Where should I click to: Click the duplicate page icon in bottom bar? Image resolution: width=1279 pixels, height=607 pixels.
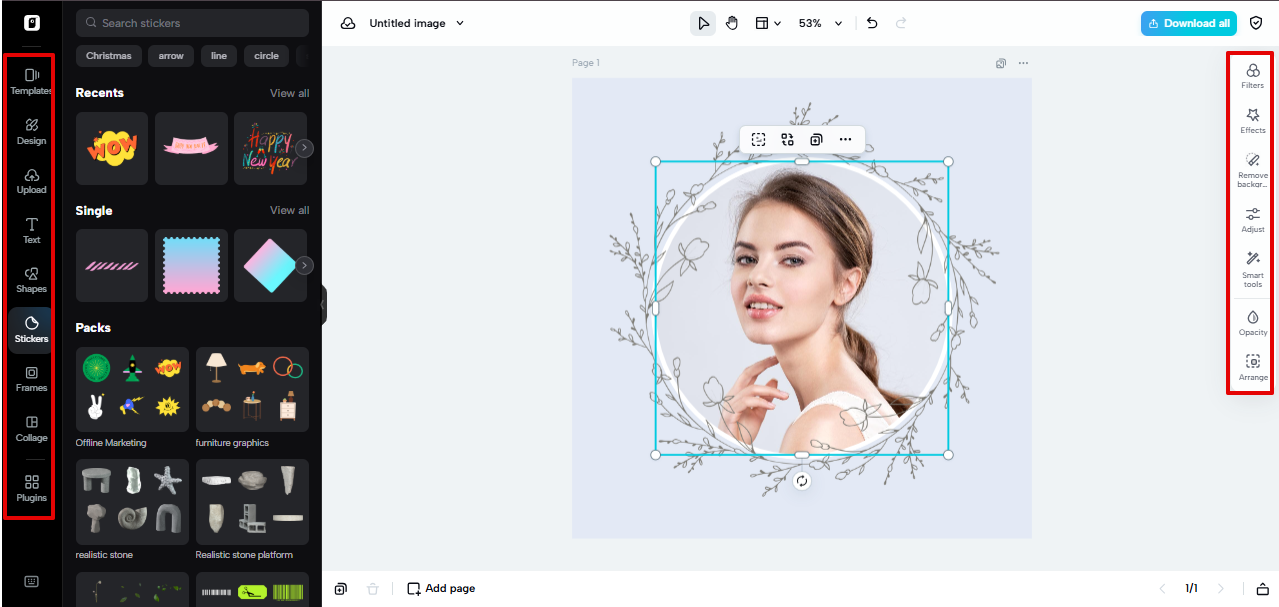click(341, 588)
